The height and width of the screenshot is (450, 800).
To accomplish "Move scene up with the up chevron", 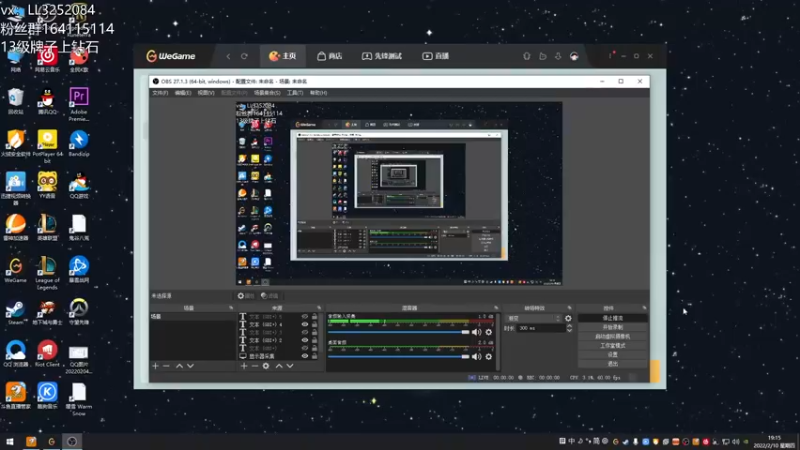I will (x=179, y=366).
